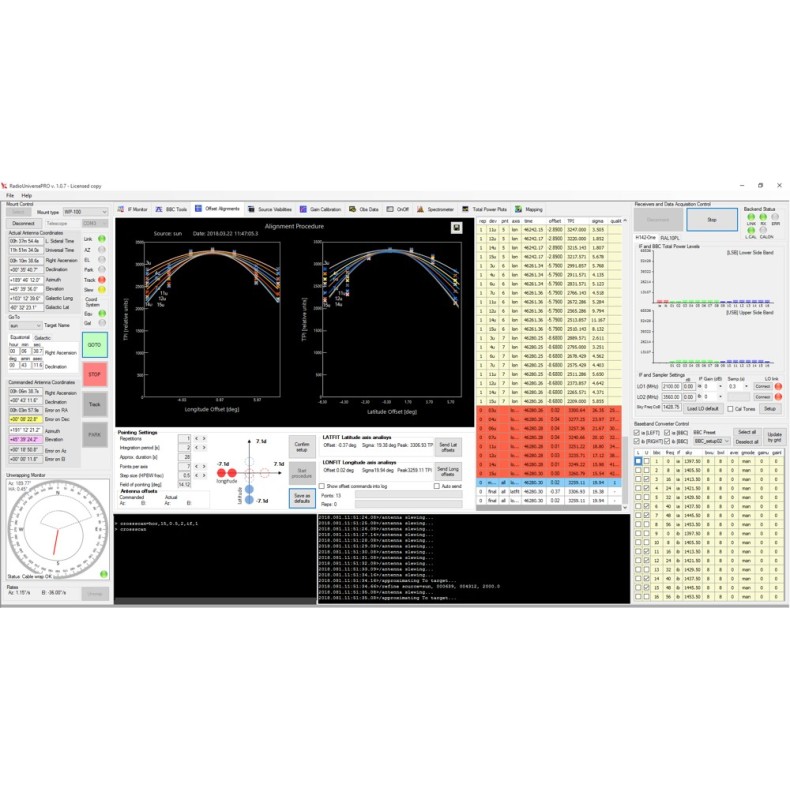Click the L CAL backend indicator

tap(751, 230)
